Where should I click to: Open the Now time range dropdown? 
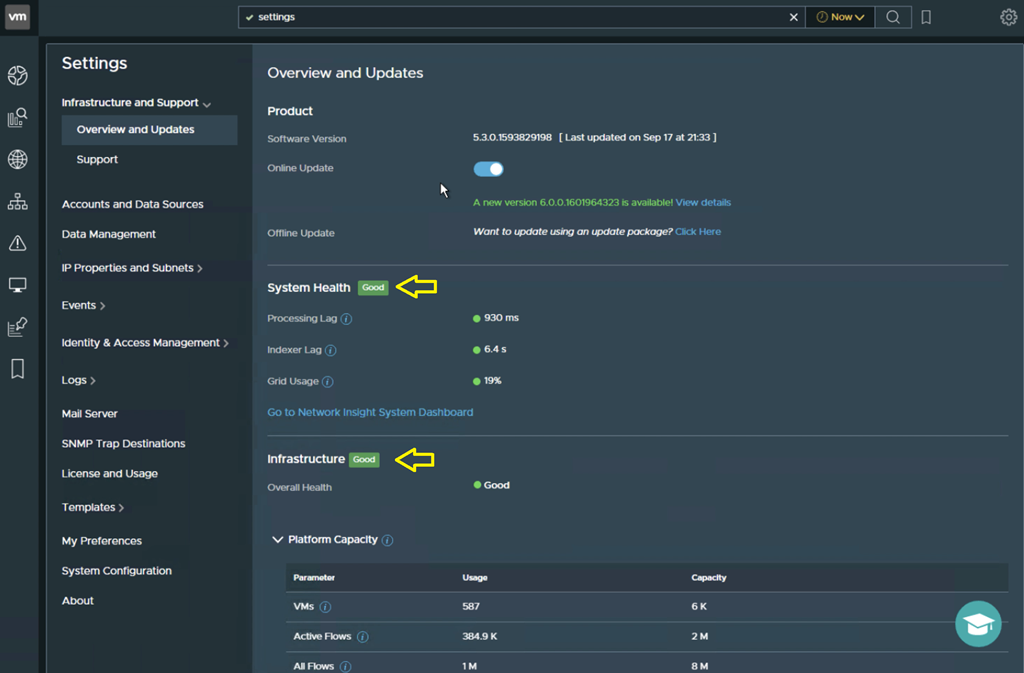pos(840,17)
